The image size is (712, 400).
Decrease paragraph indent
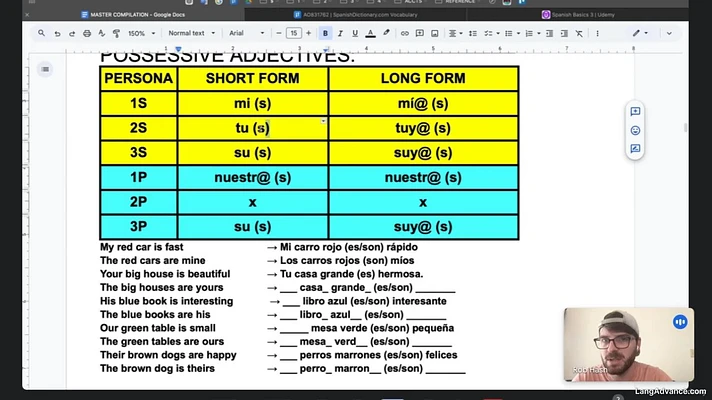click(x=549, y=33)
